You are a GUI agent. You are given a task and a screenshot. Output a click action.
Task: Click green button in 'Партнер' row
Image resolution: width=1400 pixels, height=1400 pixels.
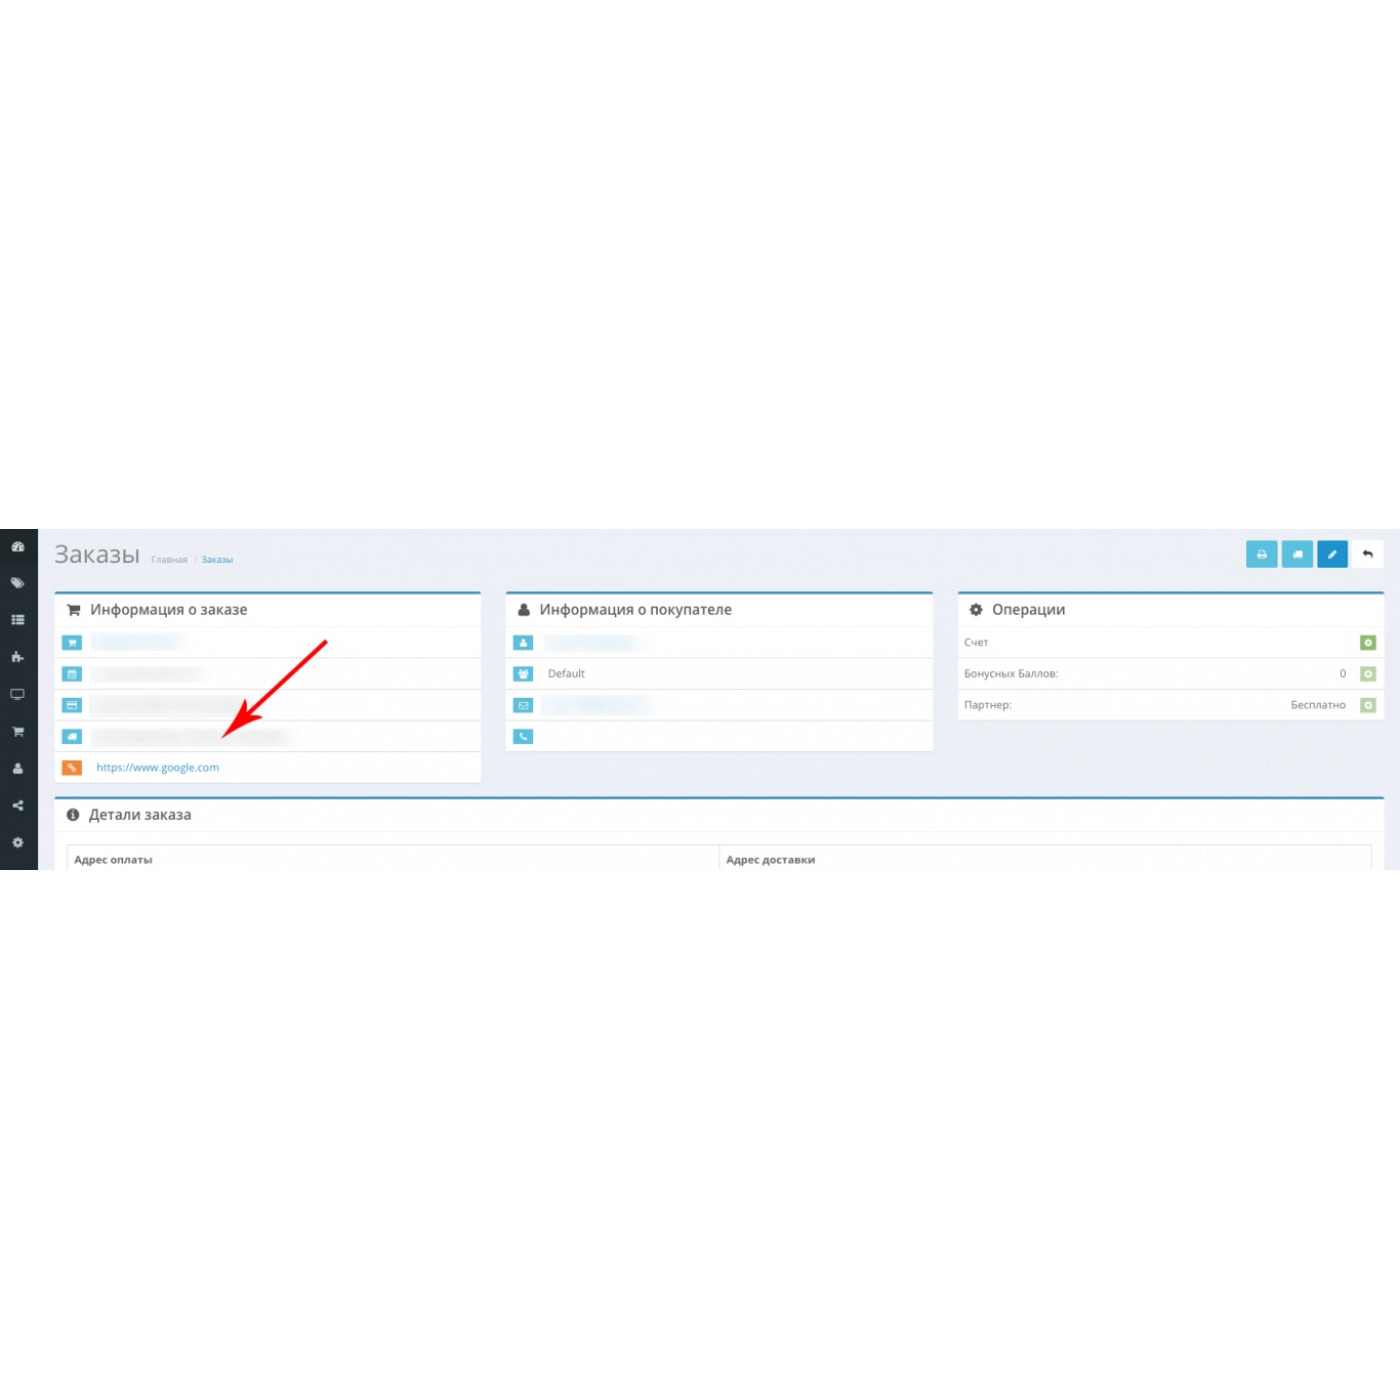pyautogui.click(x=1368, y=705)
